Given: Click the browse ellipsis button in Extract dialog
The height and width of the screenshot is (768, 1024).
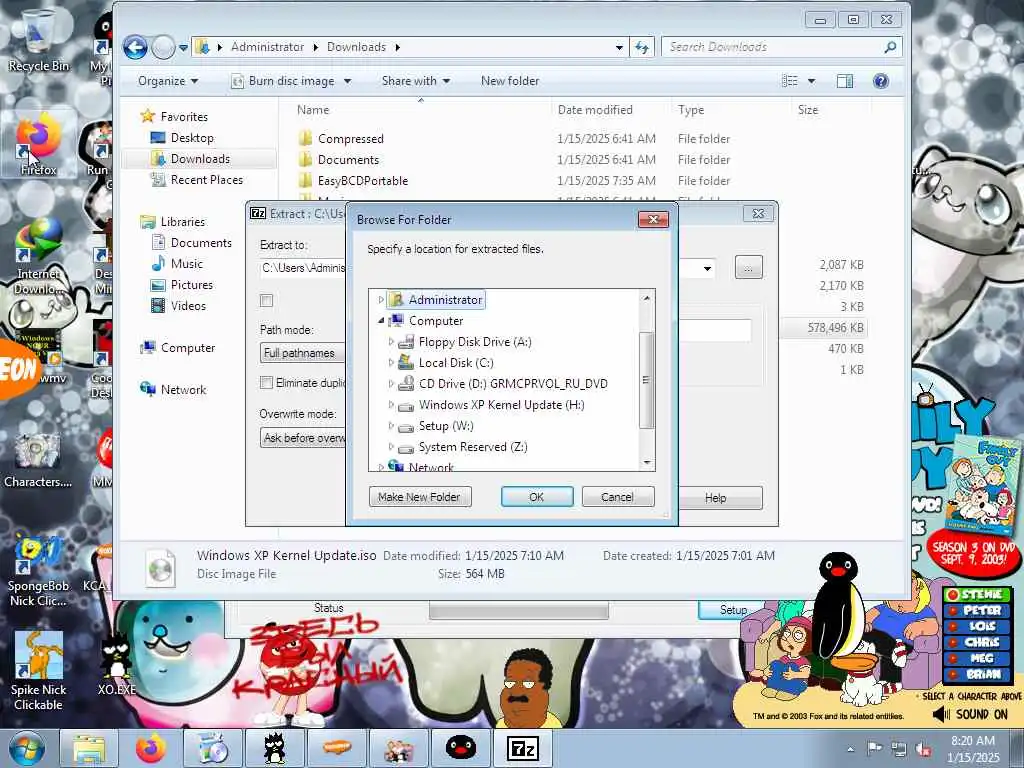Looking at the screenshot, I should coord(748,268).
